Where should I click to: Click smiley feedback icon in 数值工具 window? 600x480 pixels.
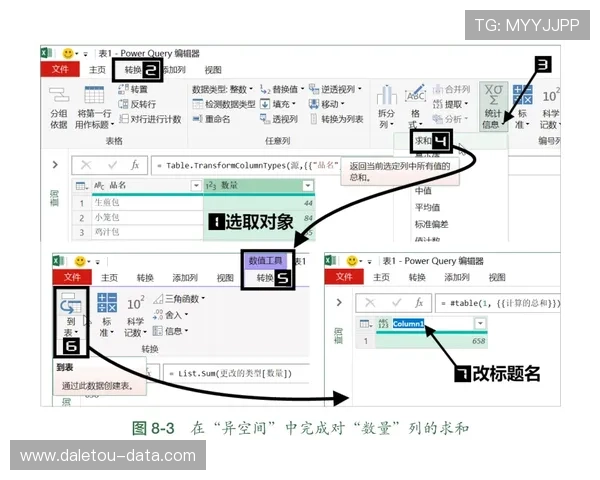point(80,261)
